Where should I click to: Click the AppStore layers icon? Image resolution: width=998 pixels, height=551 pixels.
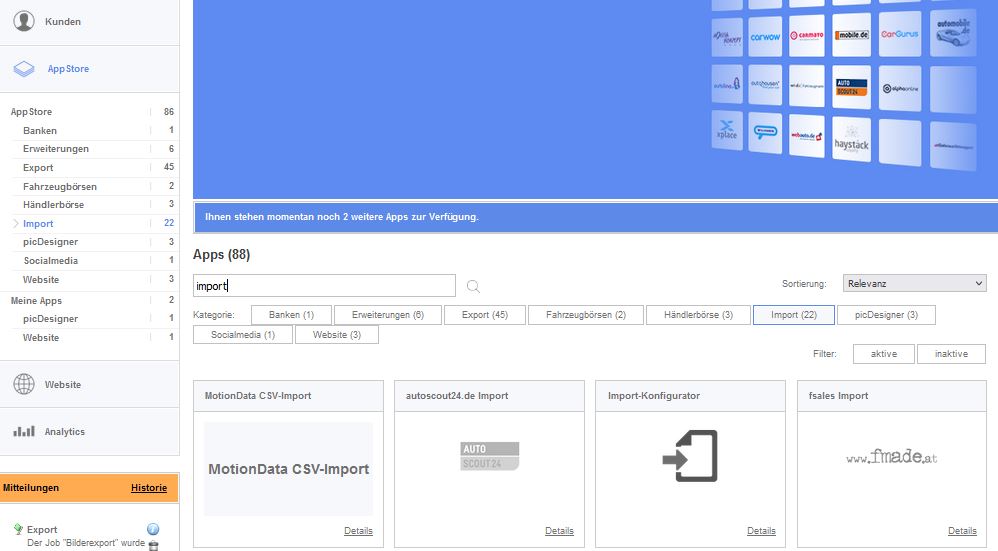click(24, 69)
